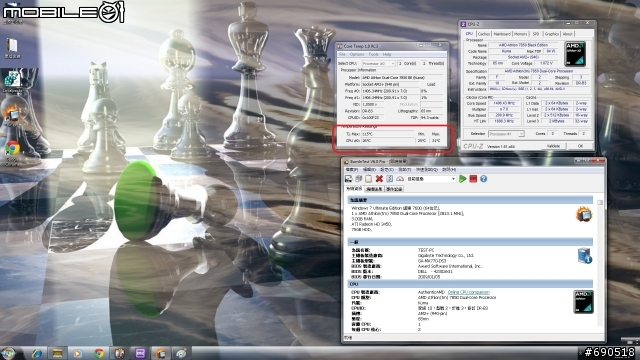Click the copy pages icon in BurnInTest toolbar

(x=359, y=179)
